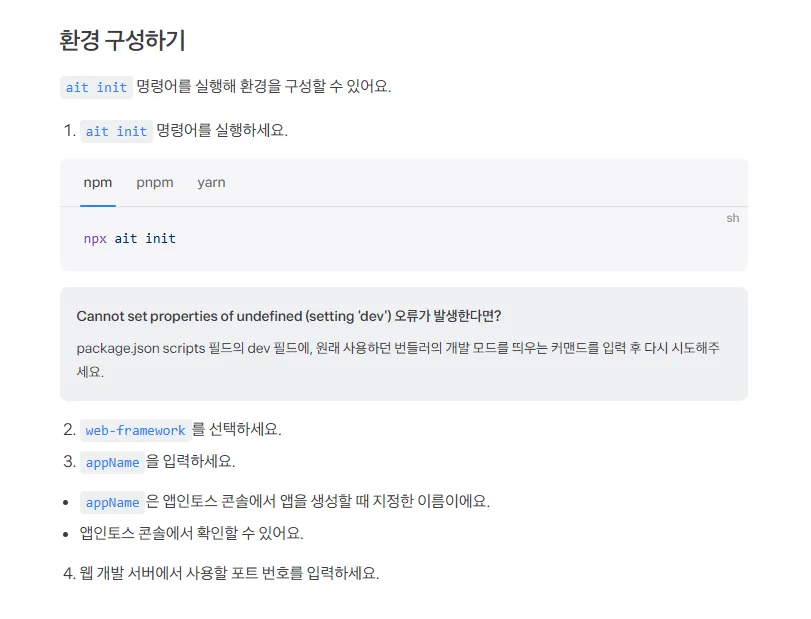Click '명령어를 실행하세요' text in step 1

point(222,130)
